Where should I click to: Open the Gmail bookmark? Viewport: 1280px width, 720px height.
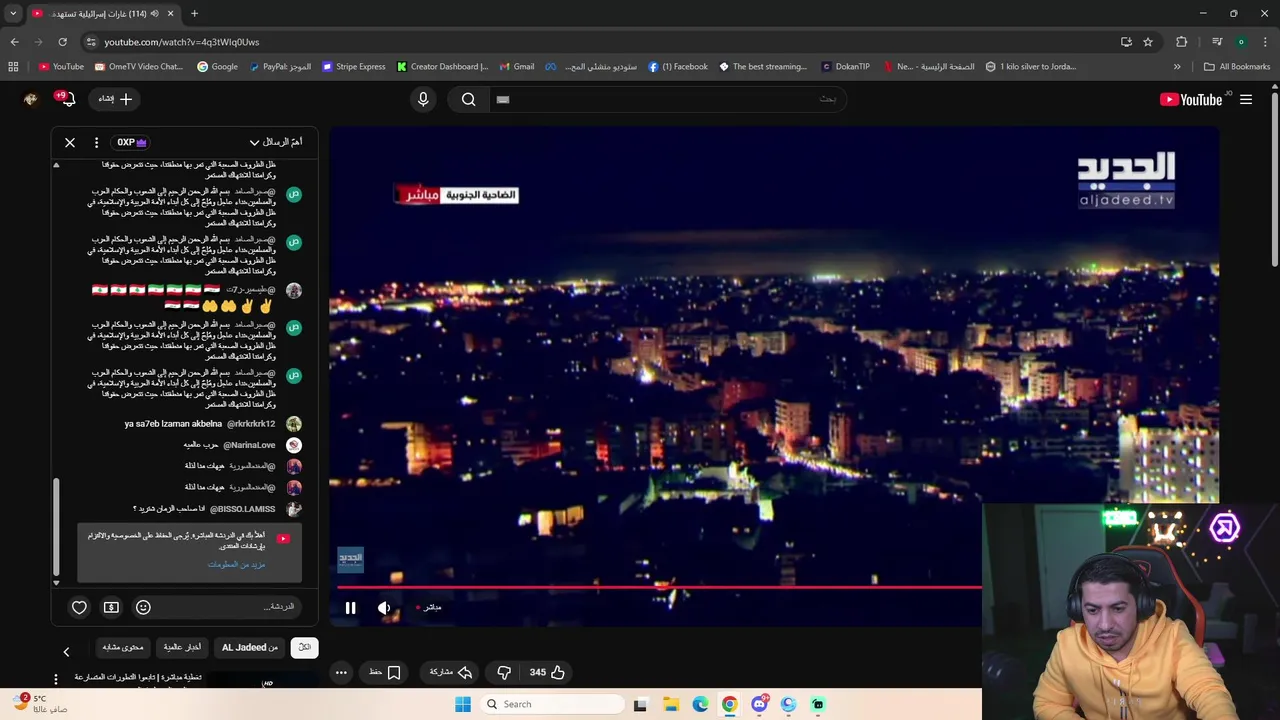[516, 66]
